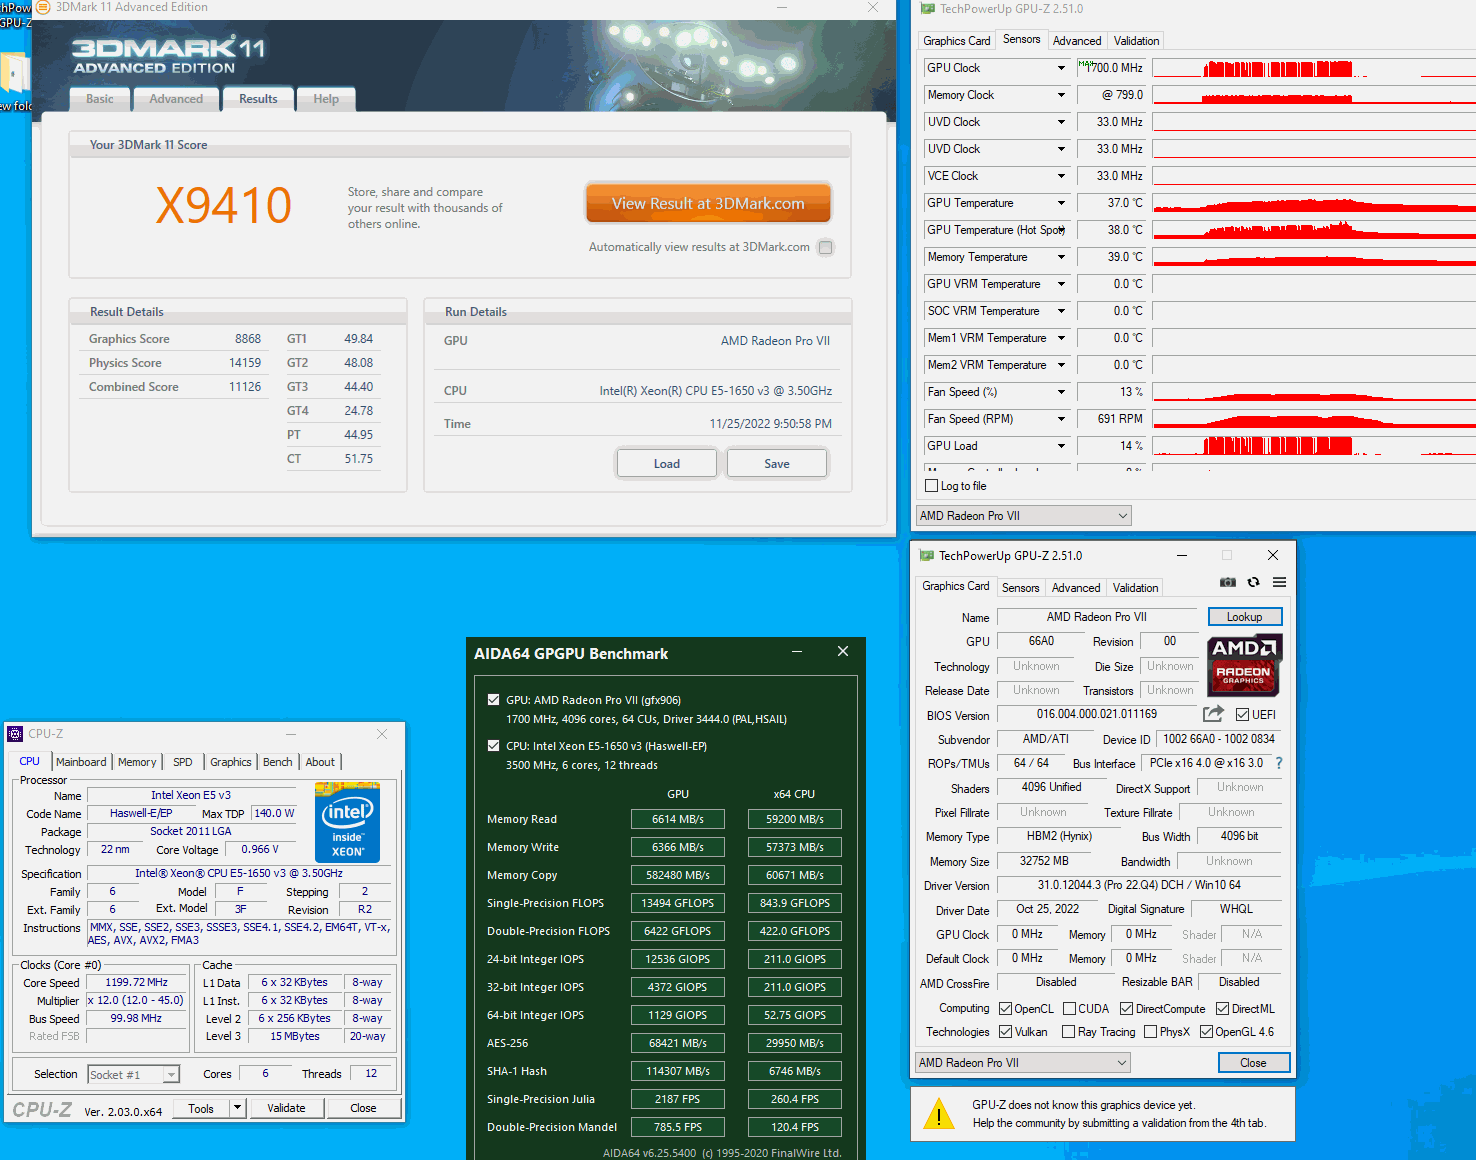The height and width of the screenshot is (1160, 1476).
Task: Open the GPU-Z hamburger menu
Action: pos(1279,582)
